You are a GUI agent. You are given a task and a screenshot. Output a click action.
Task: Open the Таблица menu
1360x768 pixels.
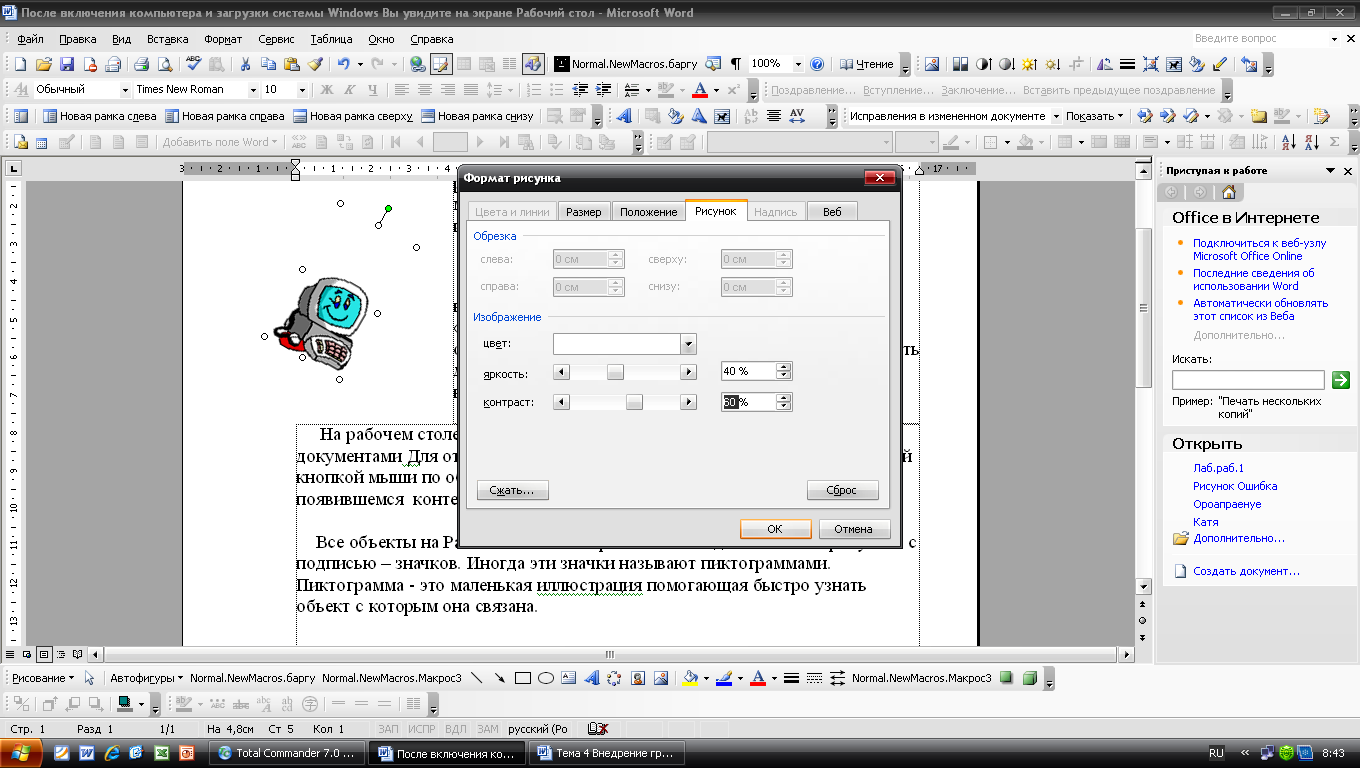pos(331,39)
